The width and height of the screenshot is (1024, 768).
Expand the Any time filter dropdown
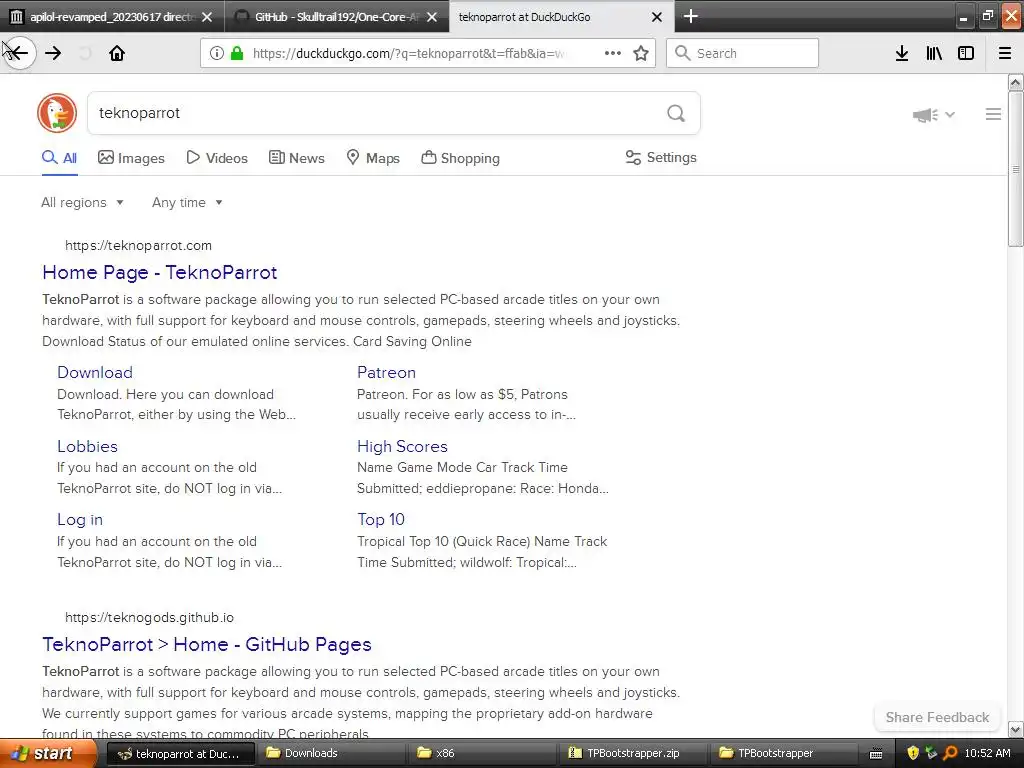click(187, 202)
